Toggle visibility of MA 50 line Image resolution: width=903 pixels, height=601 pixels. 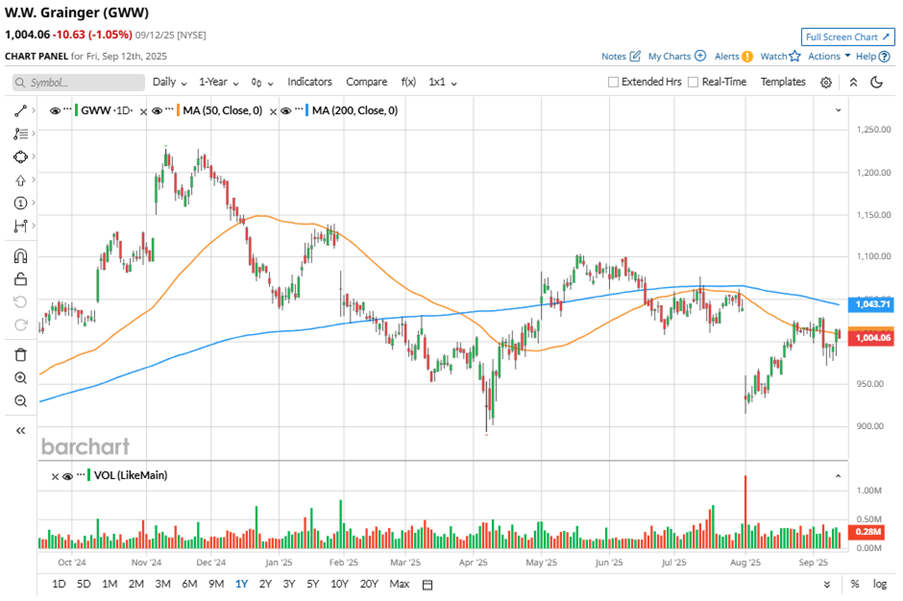(x=157, y=111)
